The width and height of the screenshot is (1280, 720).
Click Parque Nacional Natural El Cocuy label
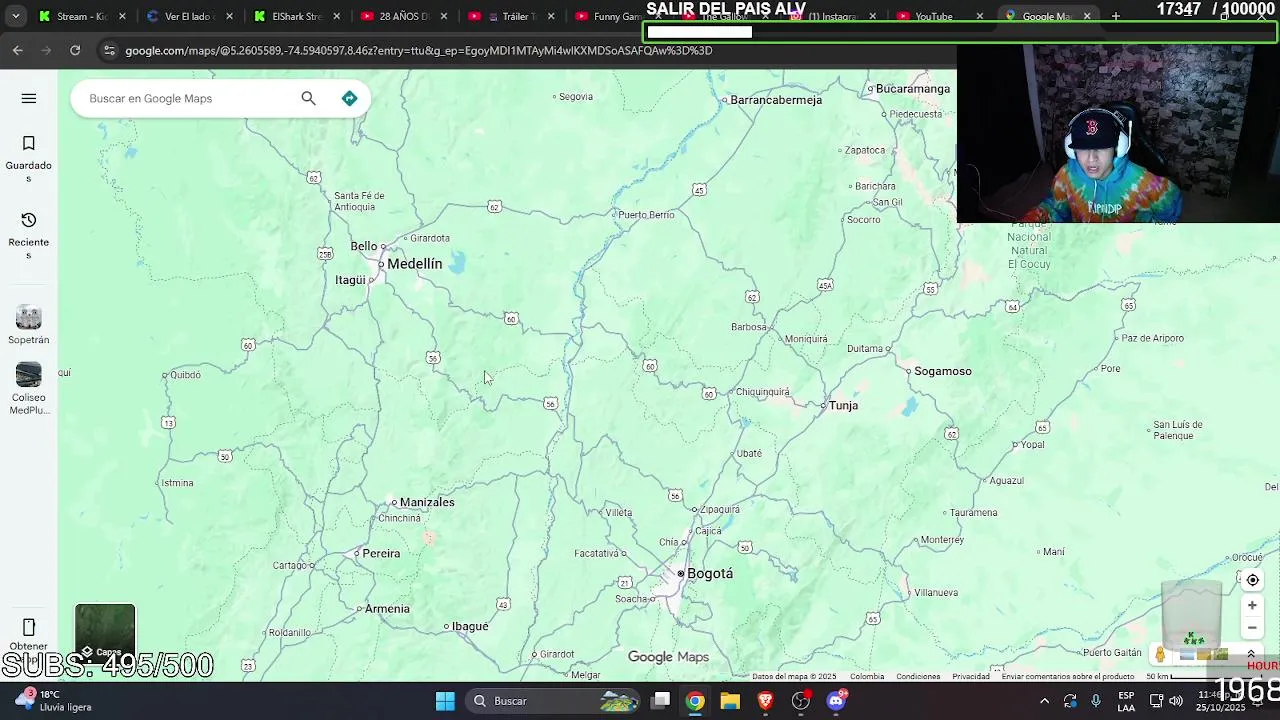pos(1029,244)
